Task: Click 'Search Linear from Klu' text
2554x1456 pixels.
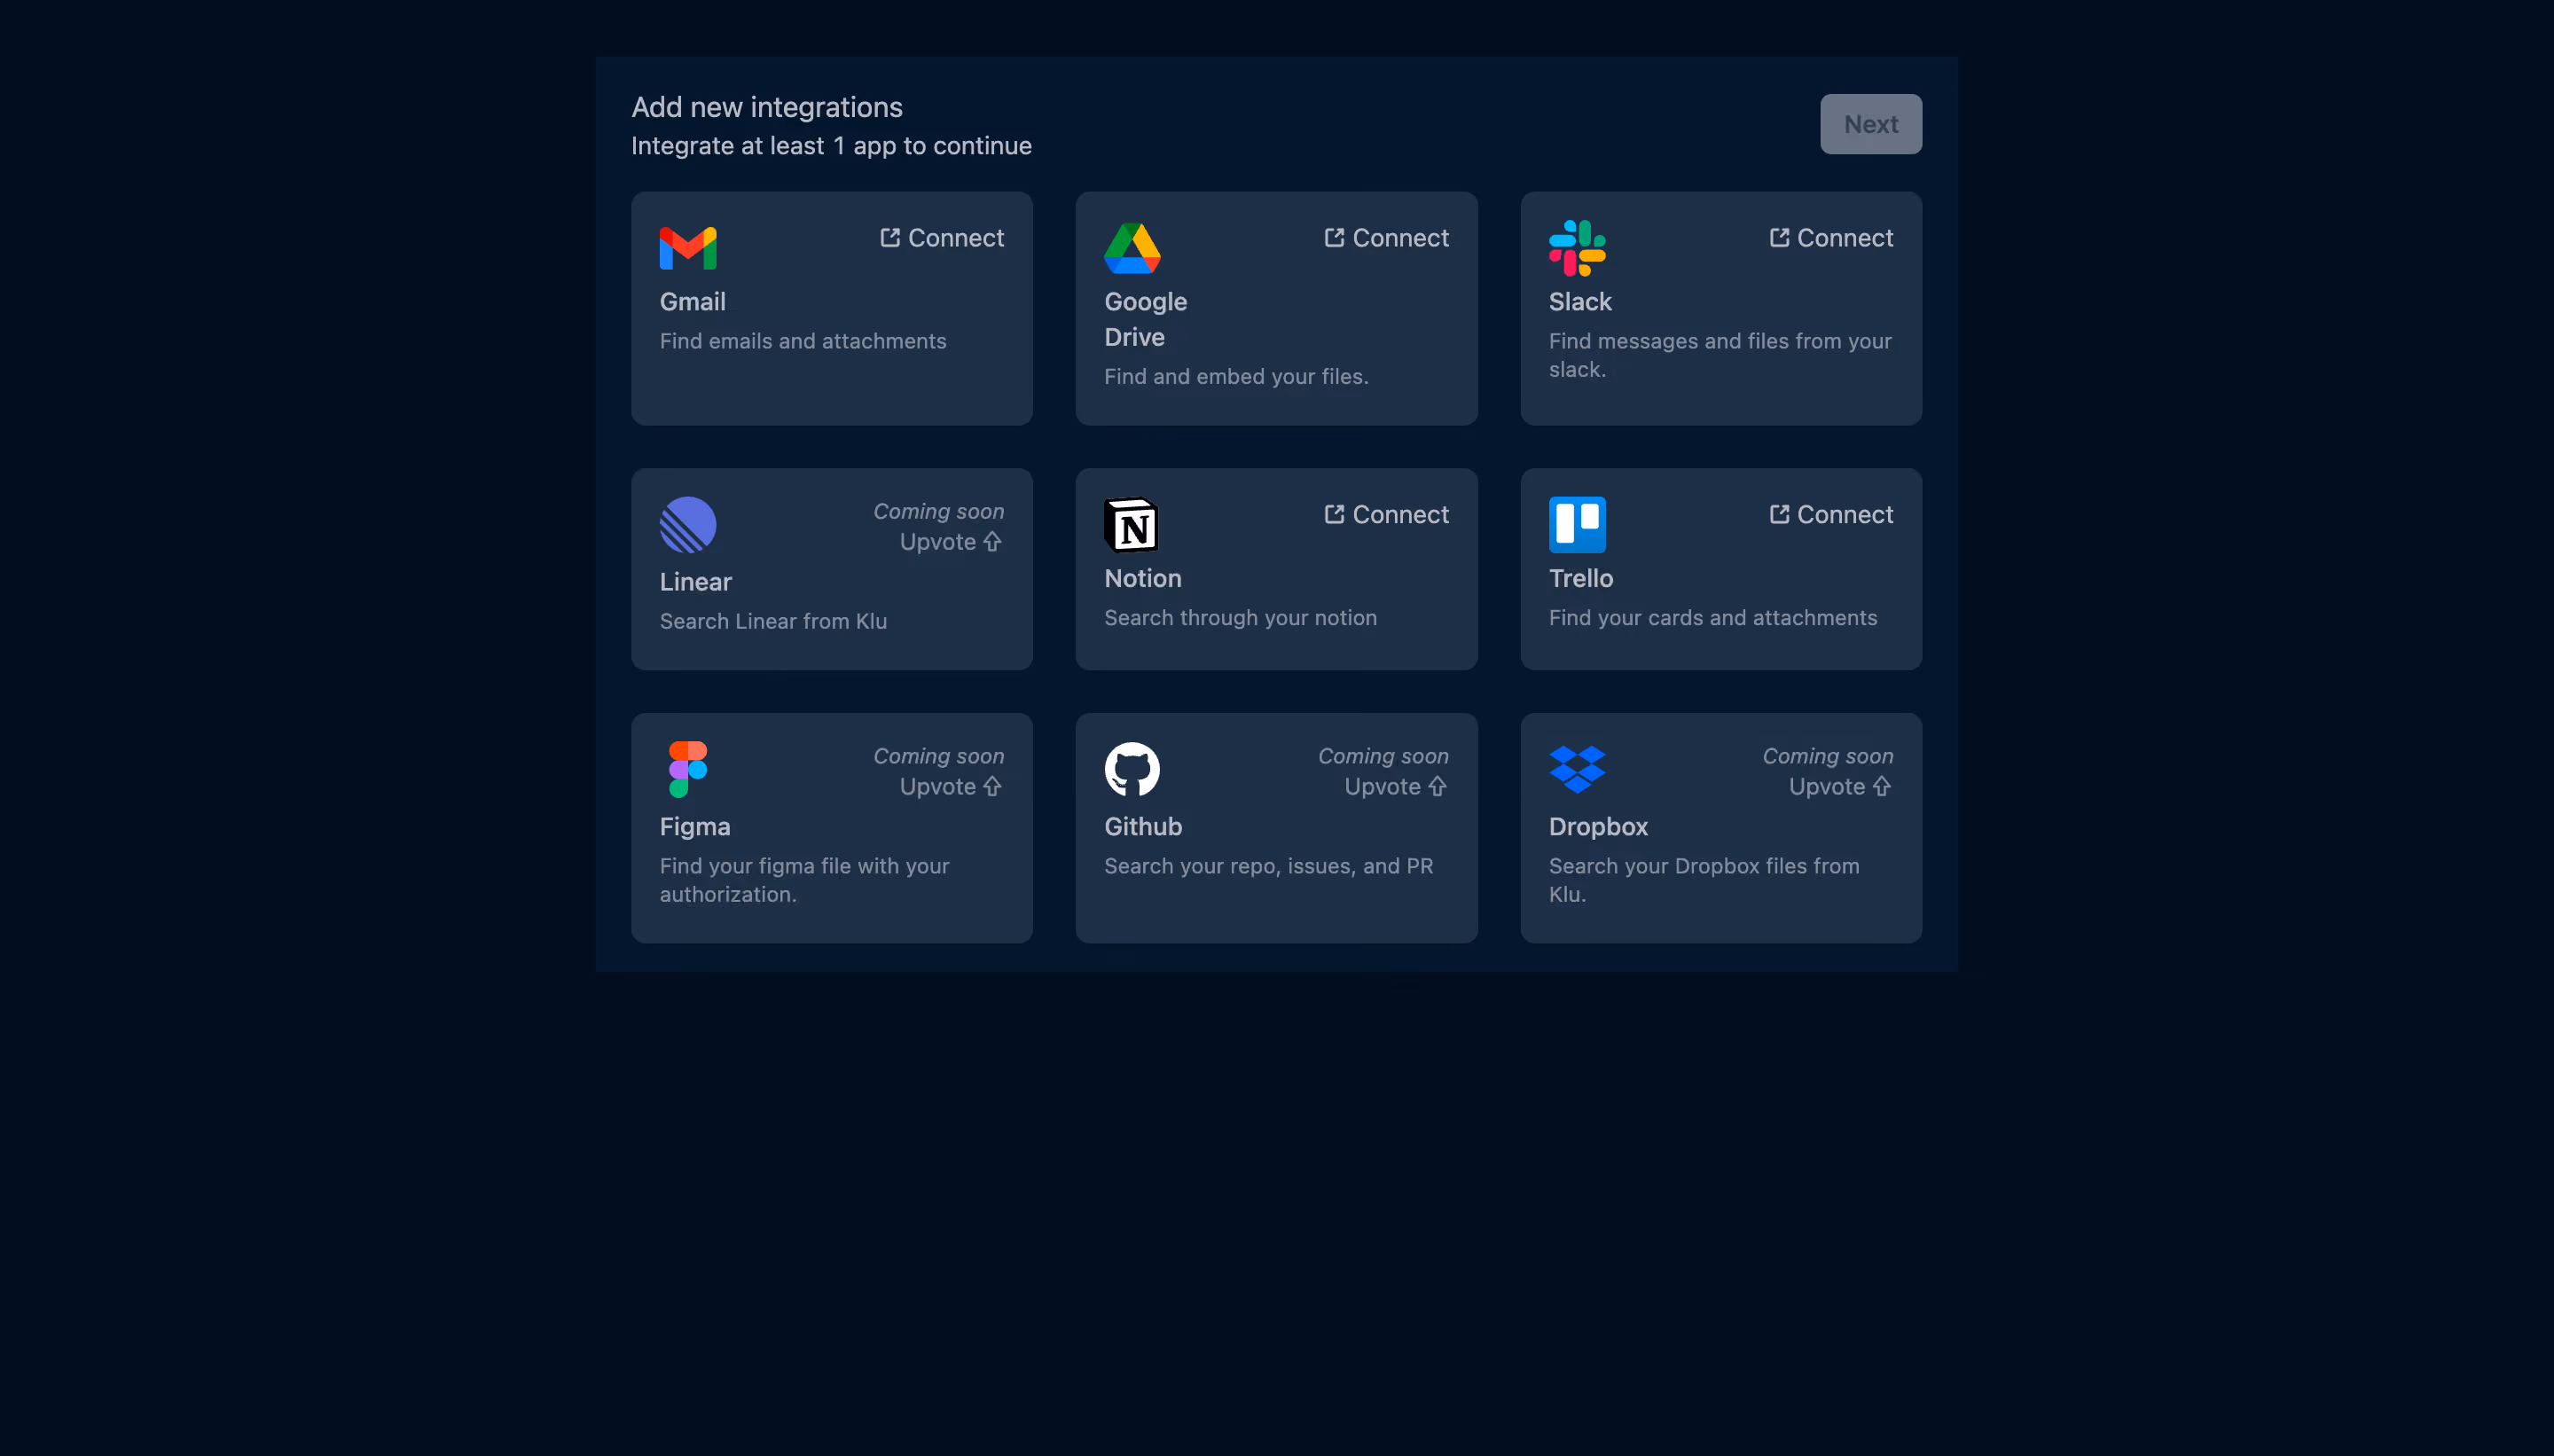Action: click(773, 622)
